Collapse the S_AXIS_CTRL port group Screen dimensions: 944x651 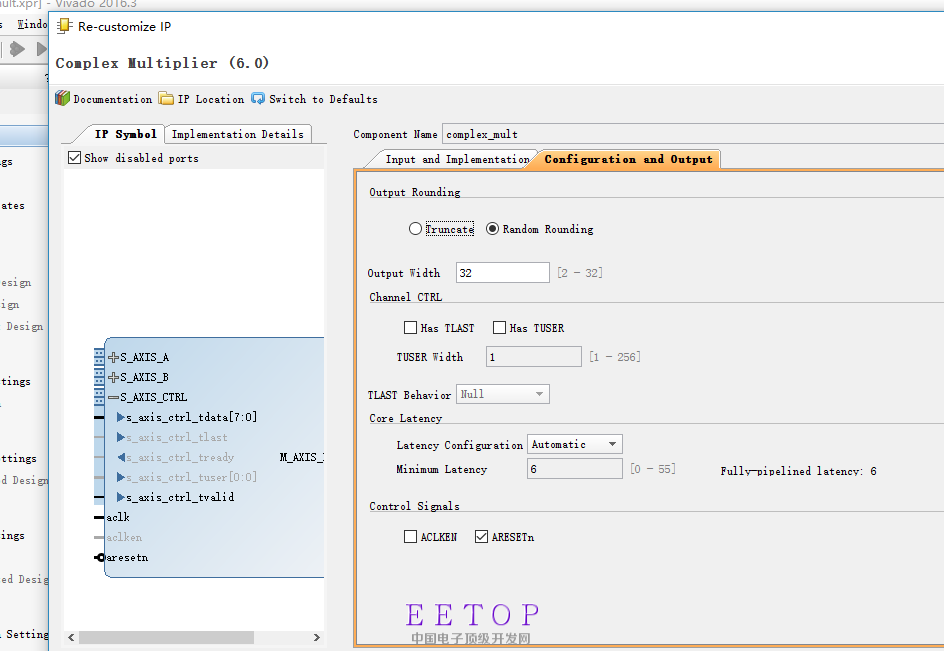pyautogui.click(x=113, y=397)
